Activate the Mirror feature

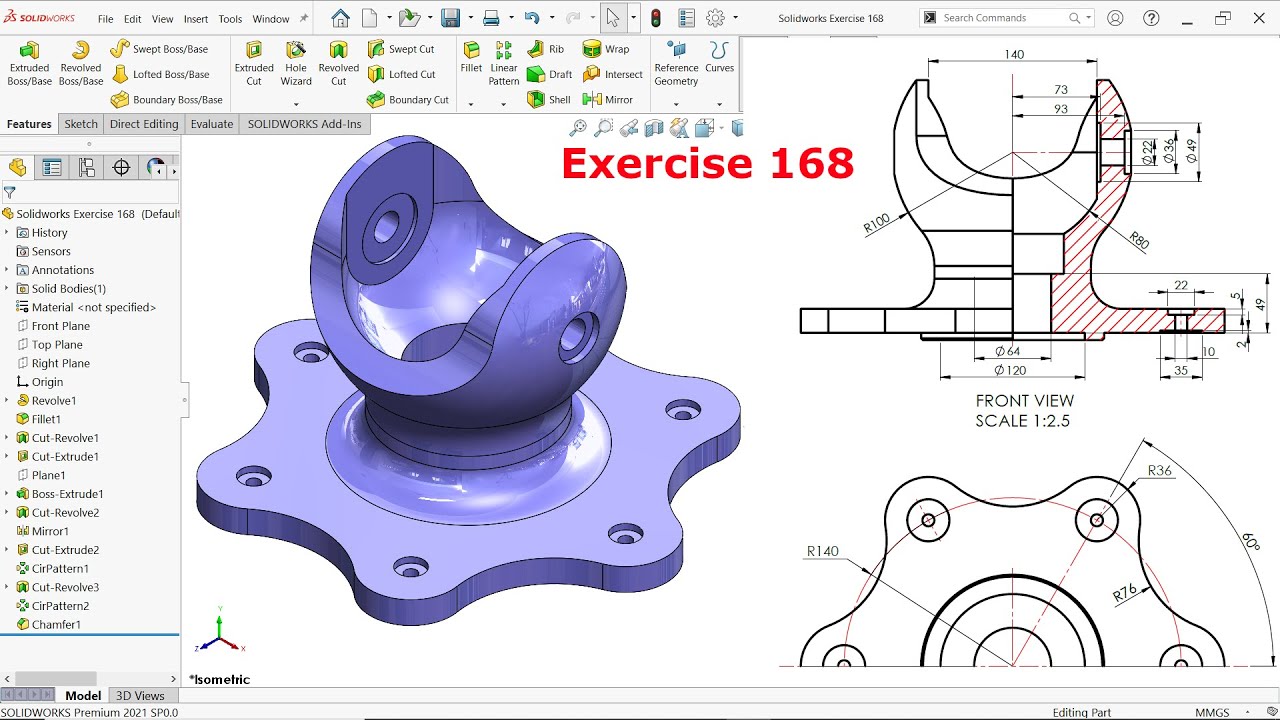(x=607, y=100)
